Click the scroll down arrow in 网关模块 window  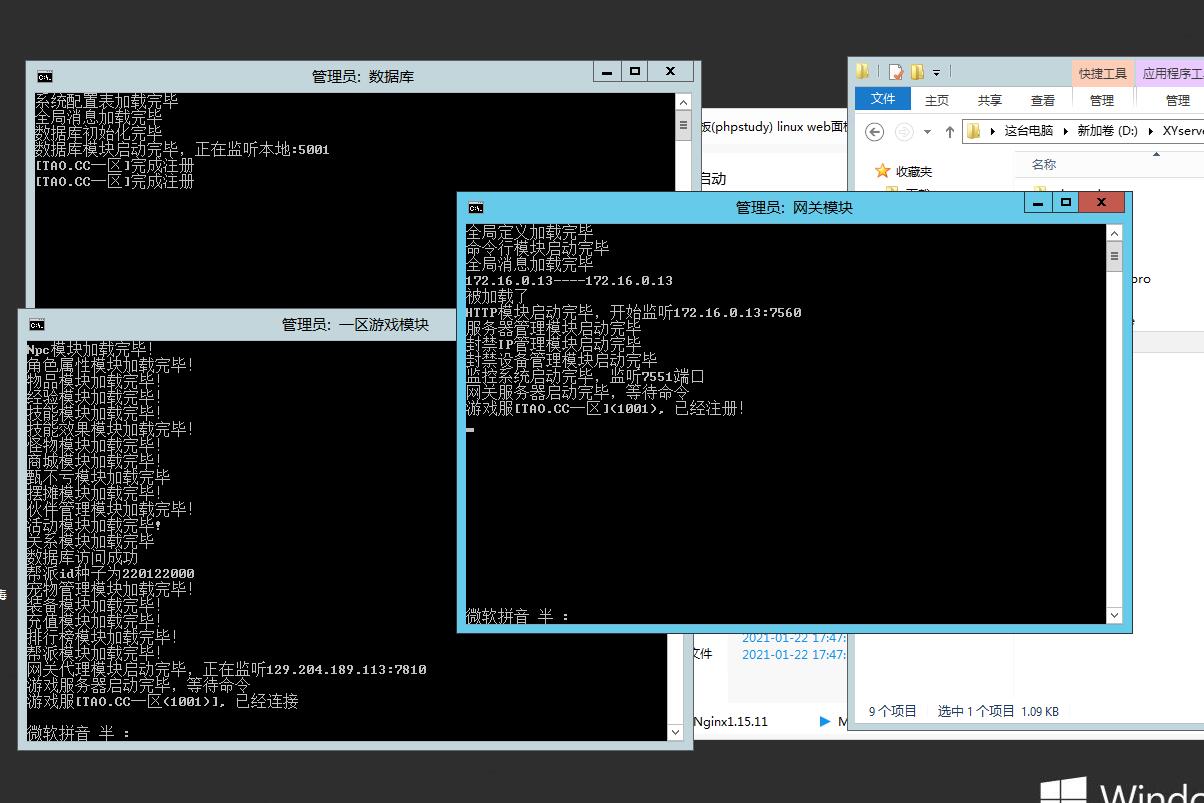(1114, 615)
